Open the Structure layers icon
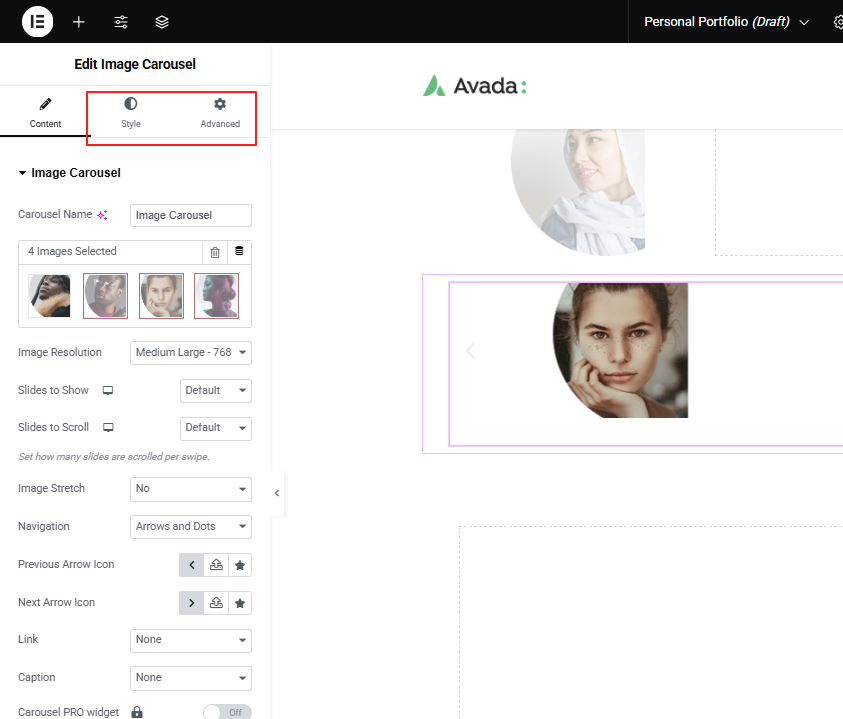The height and width of the screenshot is (719, 843). pyautogui.click(x=162, y=22)
